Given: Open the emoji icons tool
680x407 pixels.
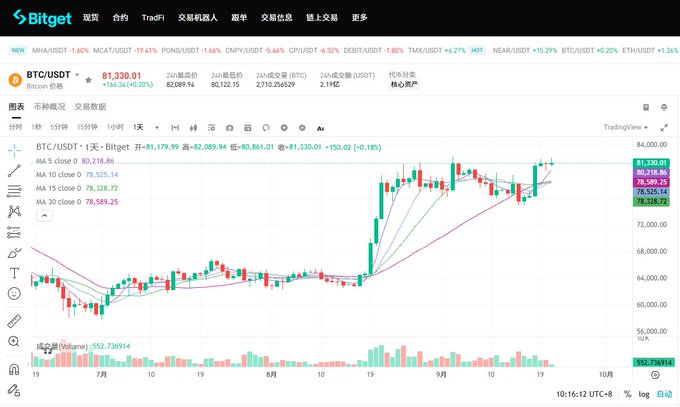Looking at the screenshot, I should pyautogui.click(x=14, y=293).
